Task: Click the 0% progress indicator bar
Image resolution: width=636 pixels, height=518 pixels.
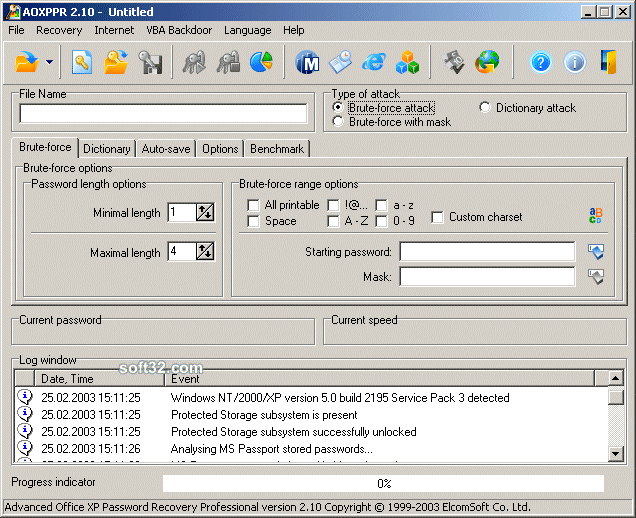Action: pos(383,484)
